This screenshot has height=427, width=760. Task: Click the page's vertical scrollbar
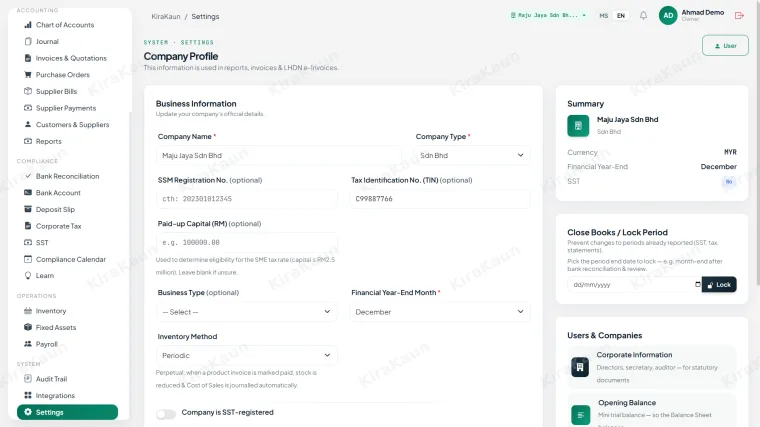[x=757, y=145]
